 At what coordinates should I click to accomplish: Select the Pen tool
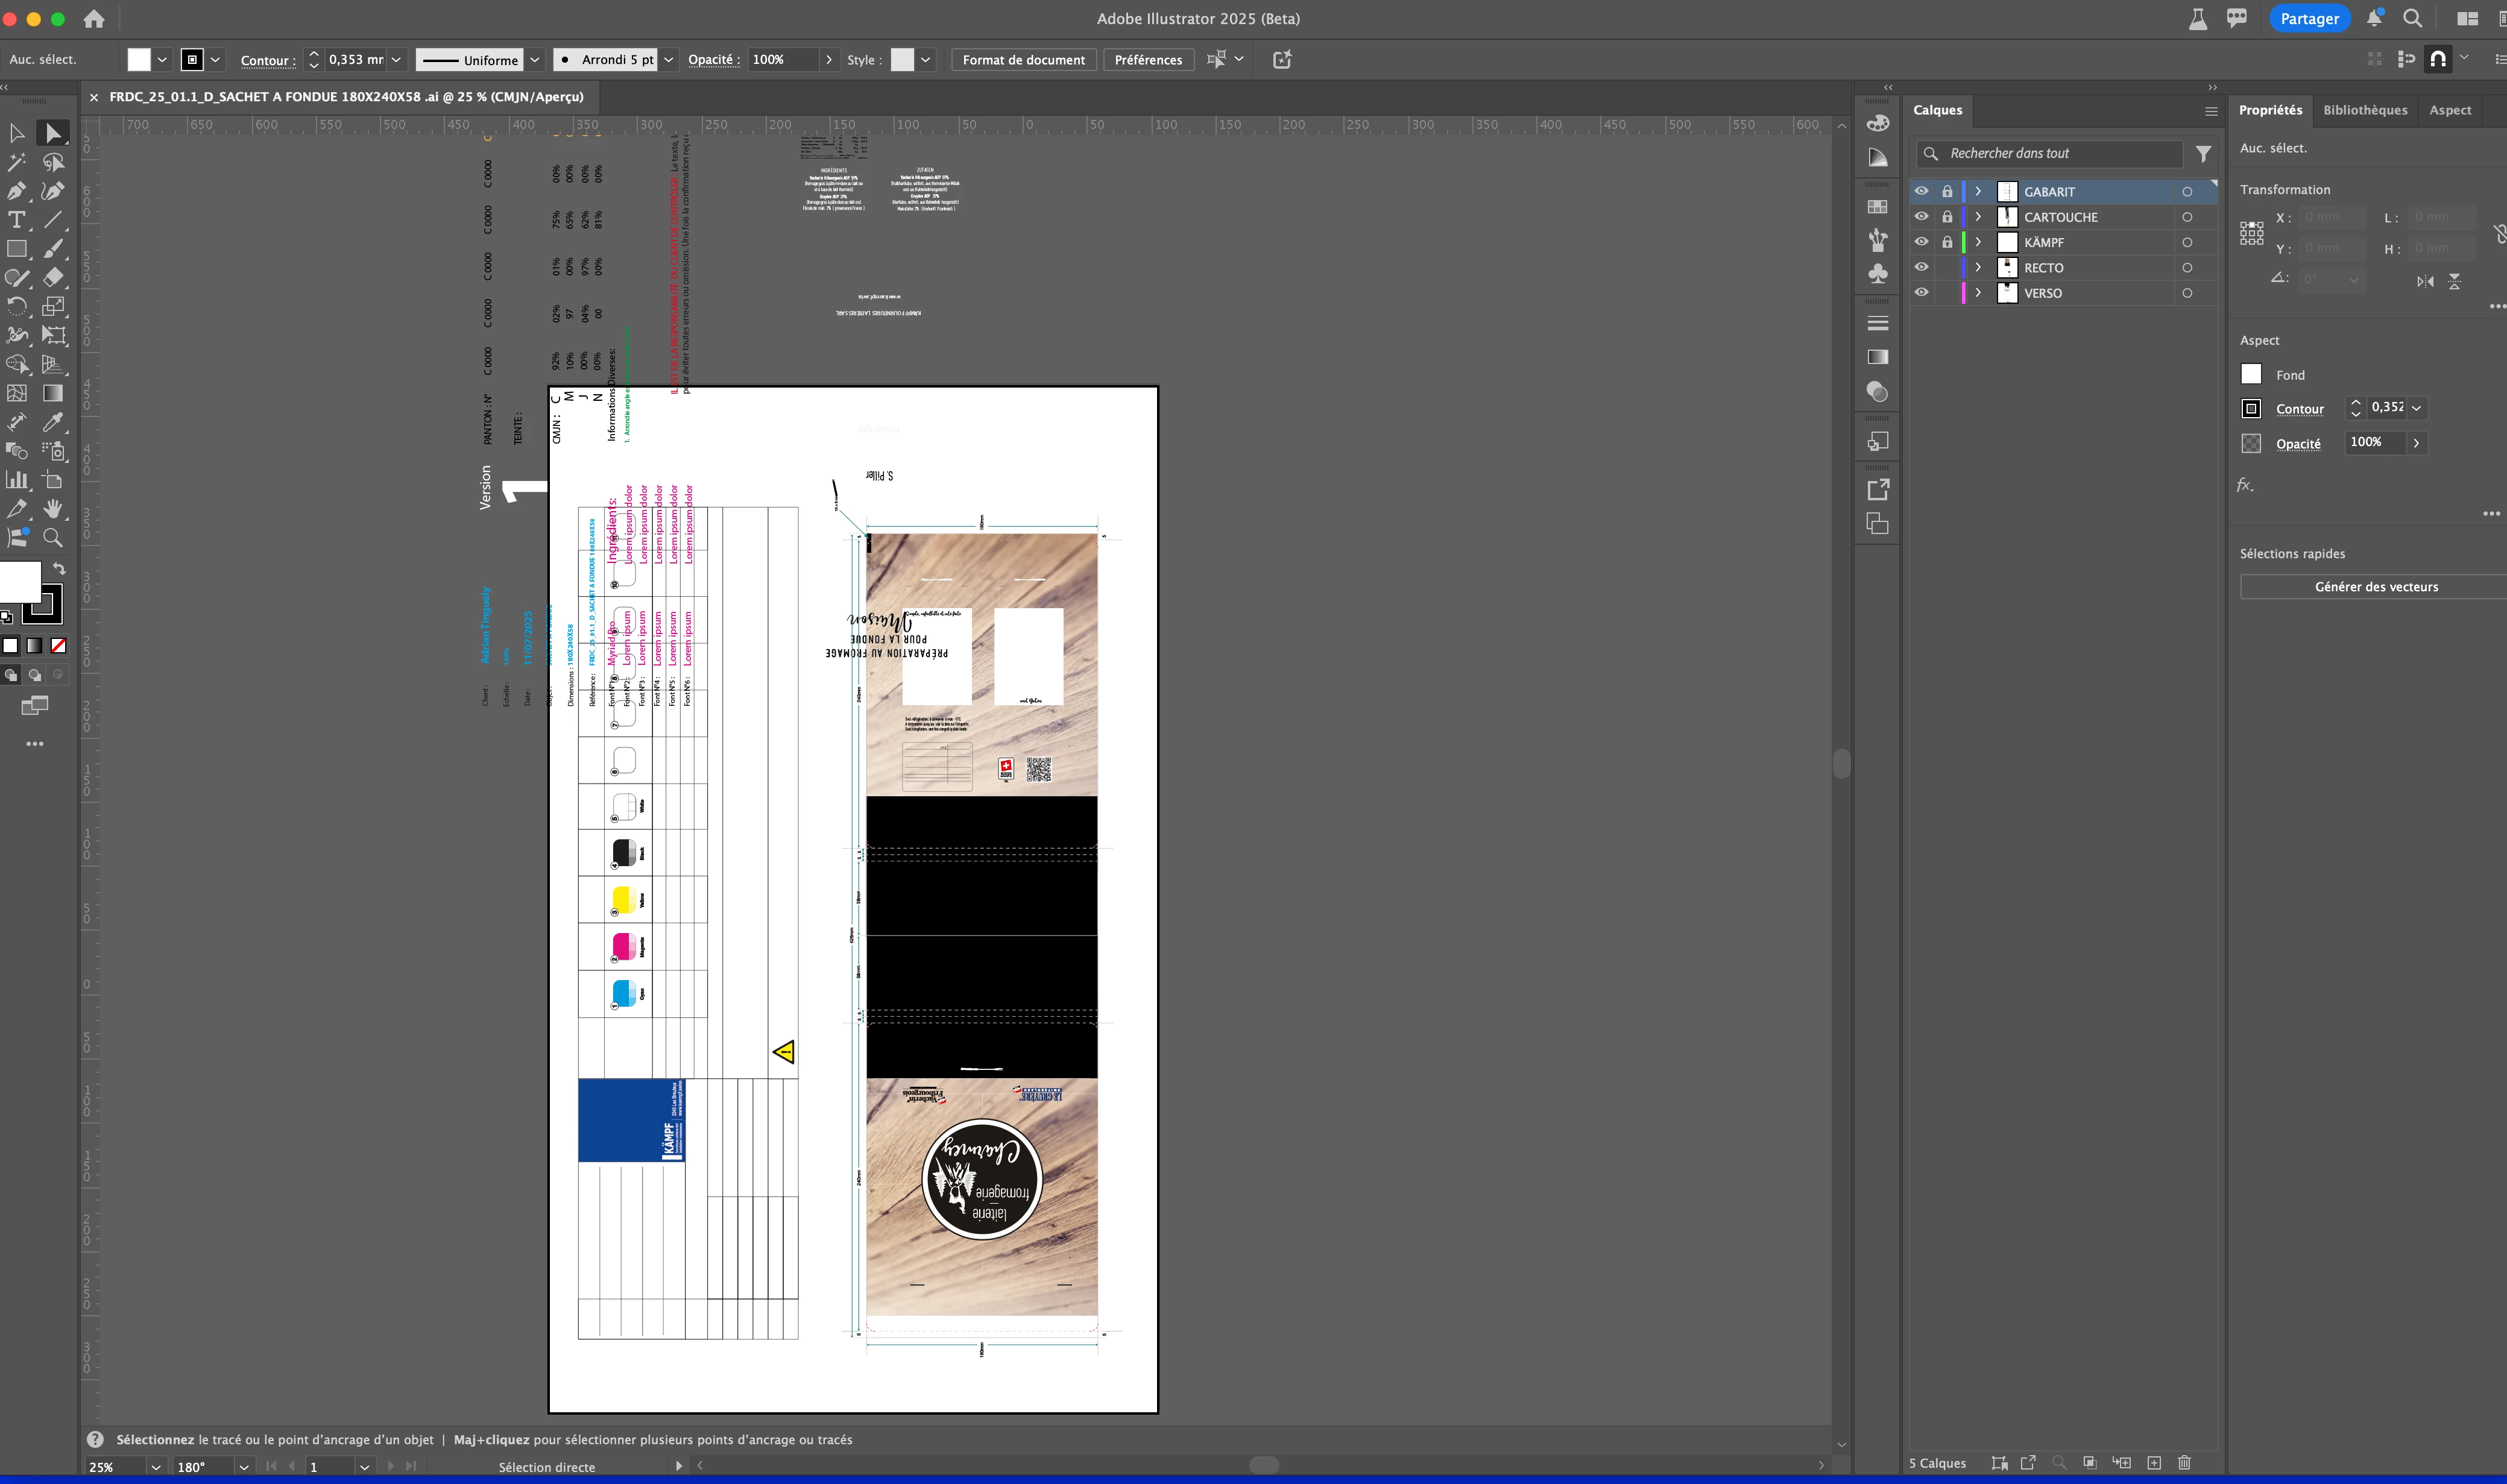pyautogui.click(x=17, y=190)
